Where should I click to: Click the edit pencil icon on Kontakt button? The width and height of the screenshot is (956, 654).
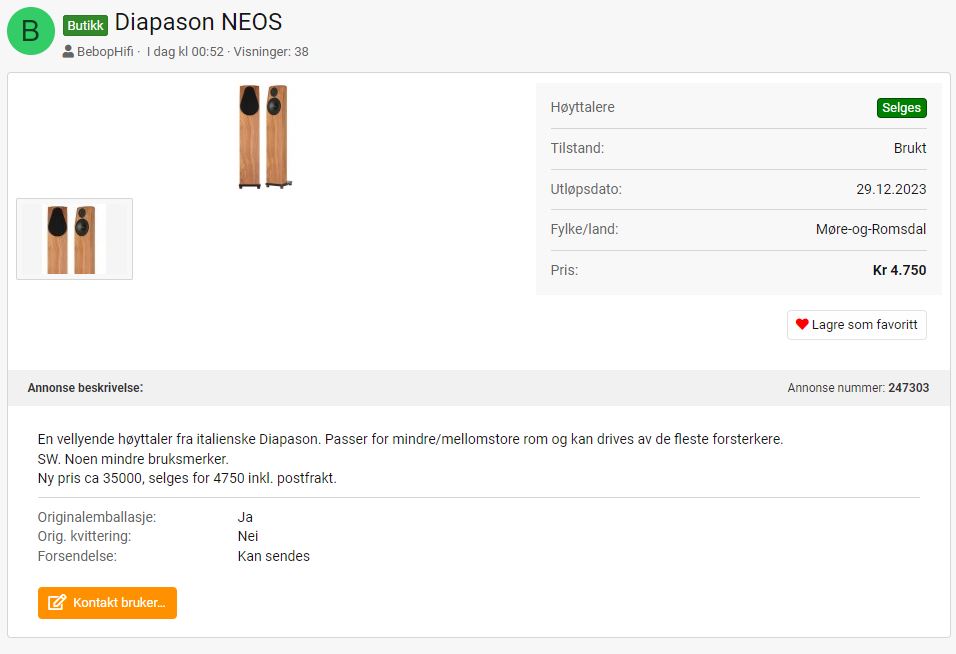[57, 603]
